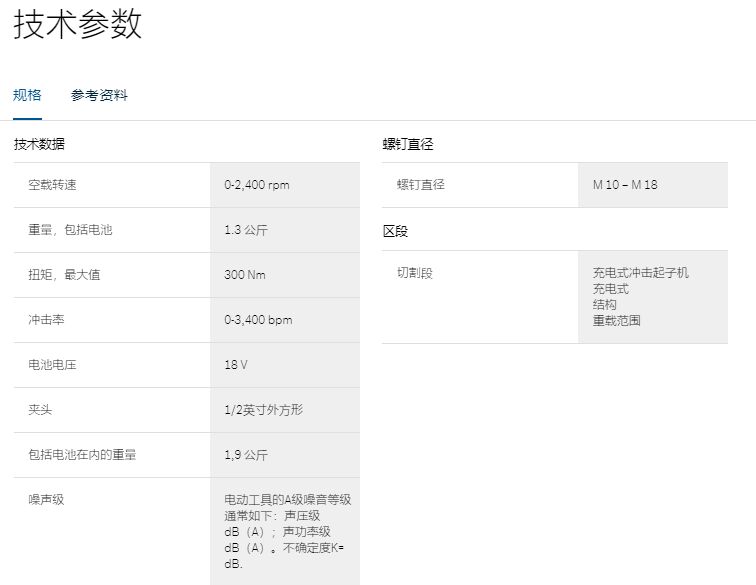Viewport: 756px width, 585px height.
Task: Select the M 10 – M 18 value
Action: pos(625,185)
